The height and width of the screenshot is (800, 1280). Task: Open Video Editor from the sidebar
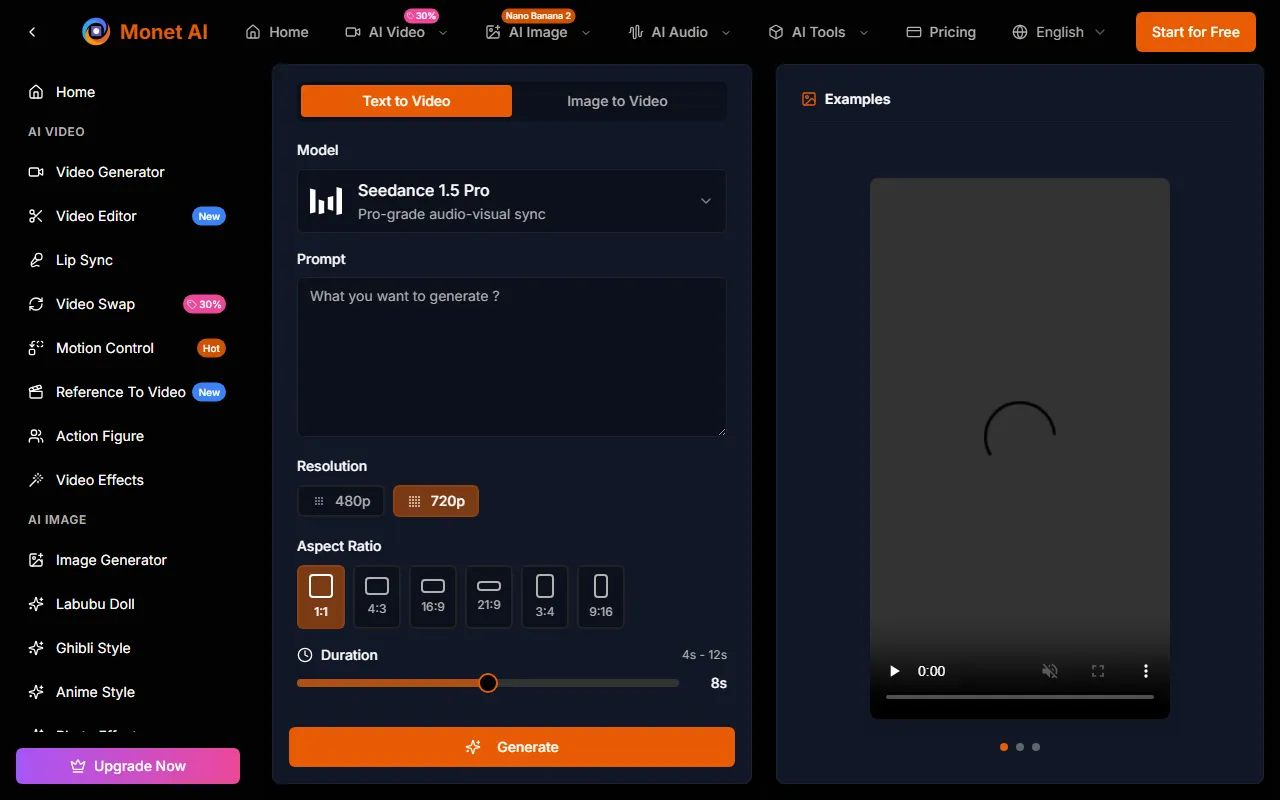coord(96,216)
